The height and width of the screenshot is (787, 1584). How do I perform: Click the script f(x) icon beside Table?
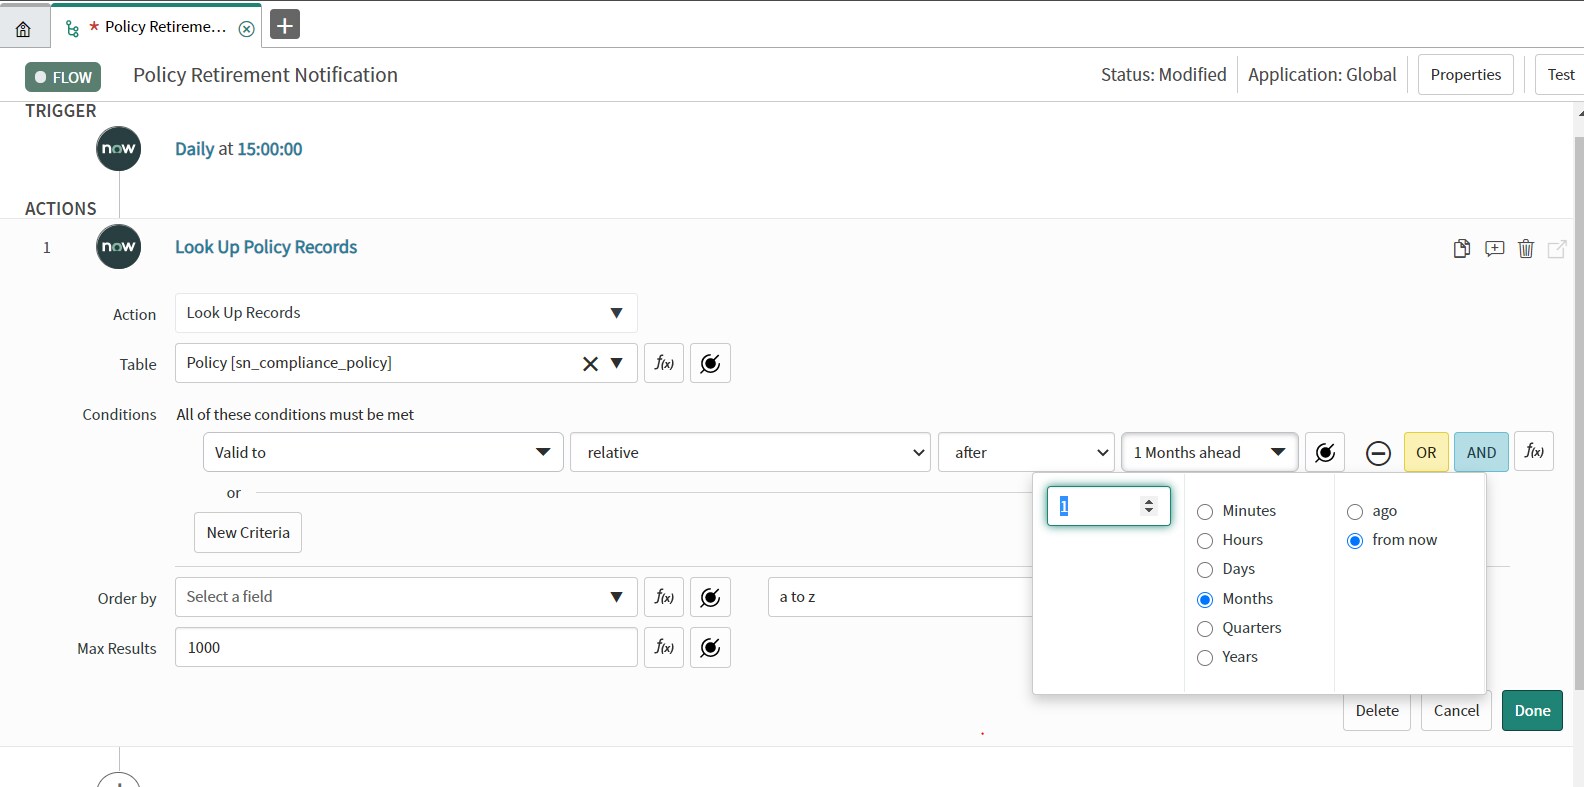(664, 363)
